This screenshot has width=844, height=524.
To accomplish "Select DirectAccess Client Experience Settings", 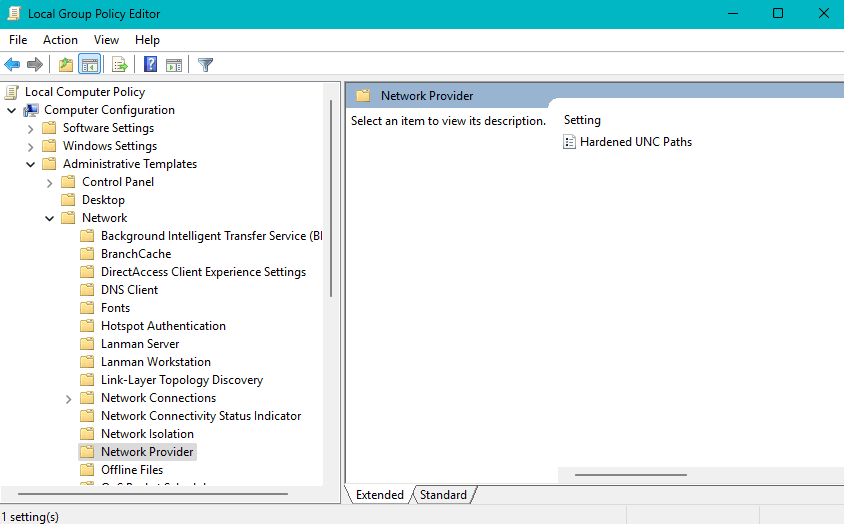I will coord(203,272).
